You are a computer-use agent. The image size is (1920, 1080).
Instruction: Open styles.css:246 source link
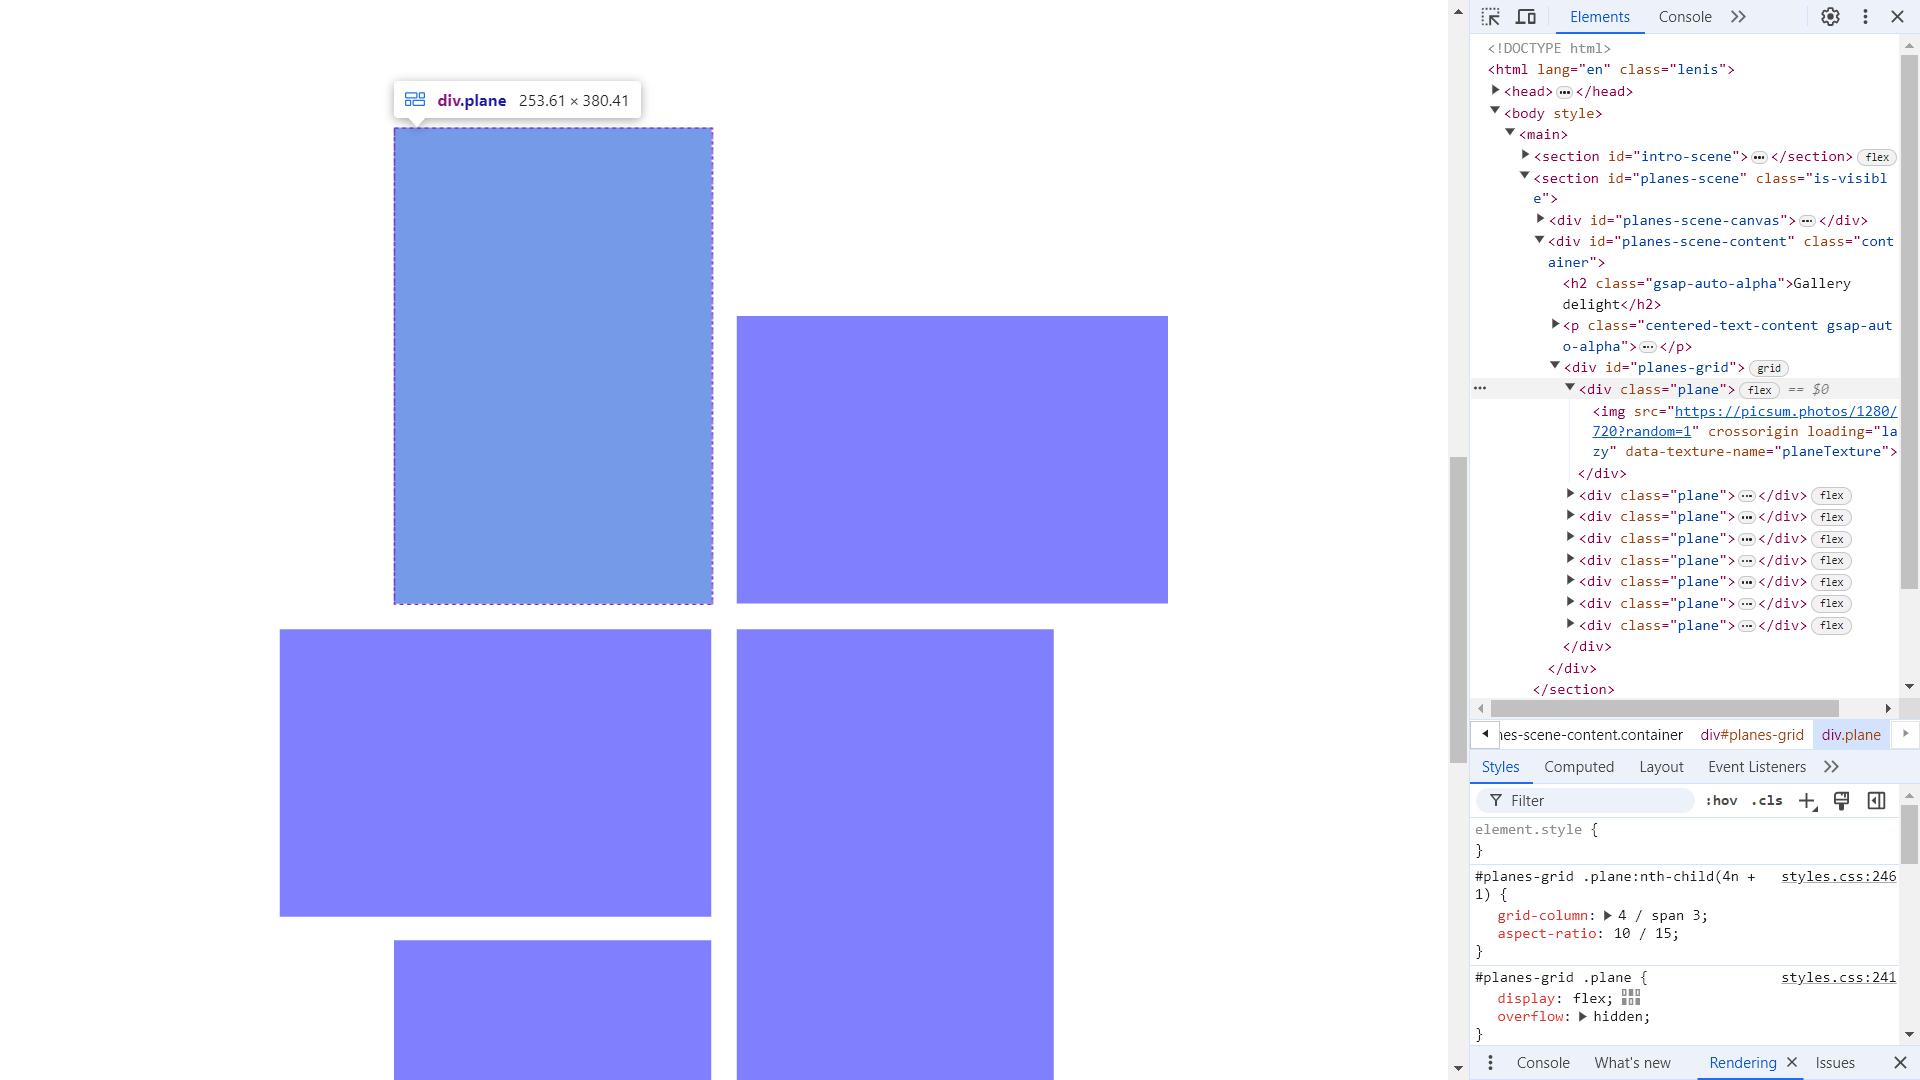point(1838,877)
